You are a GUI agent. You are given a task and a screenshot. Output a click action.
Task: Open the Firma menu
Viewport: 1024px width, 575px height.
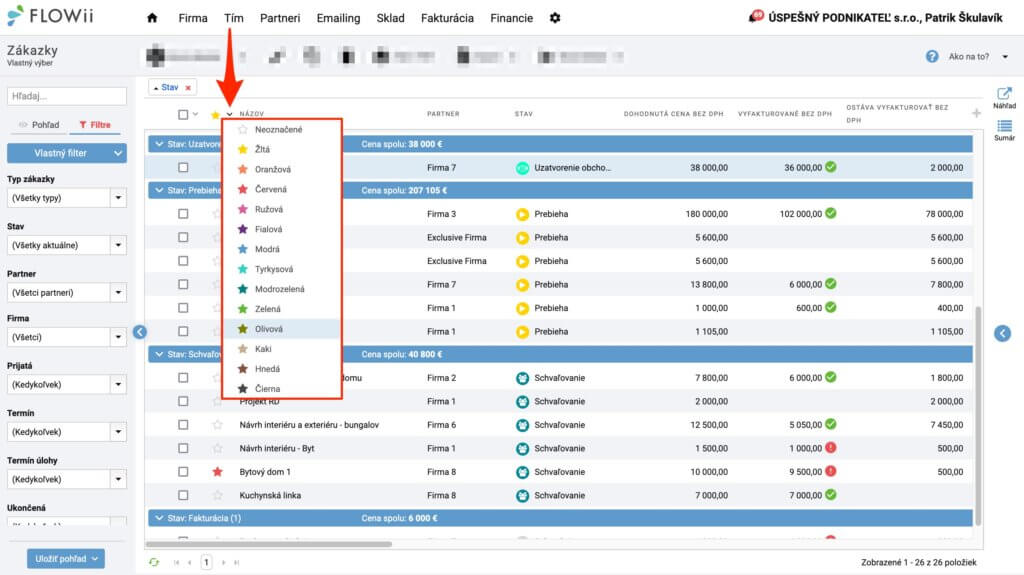coord(193,18)
